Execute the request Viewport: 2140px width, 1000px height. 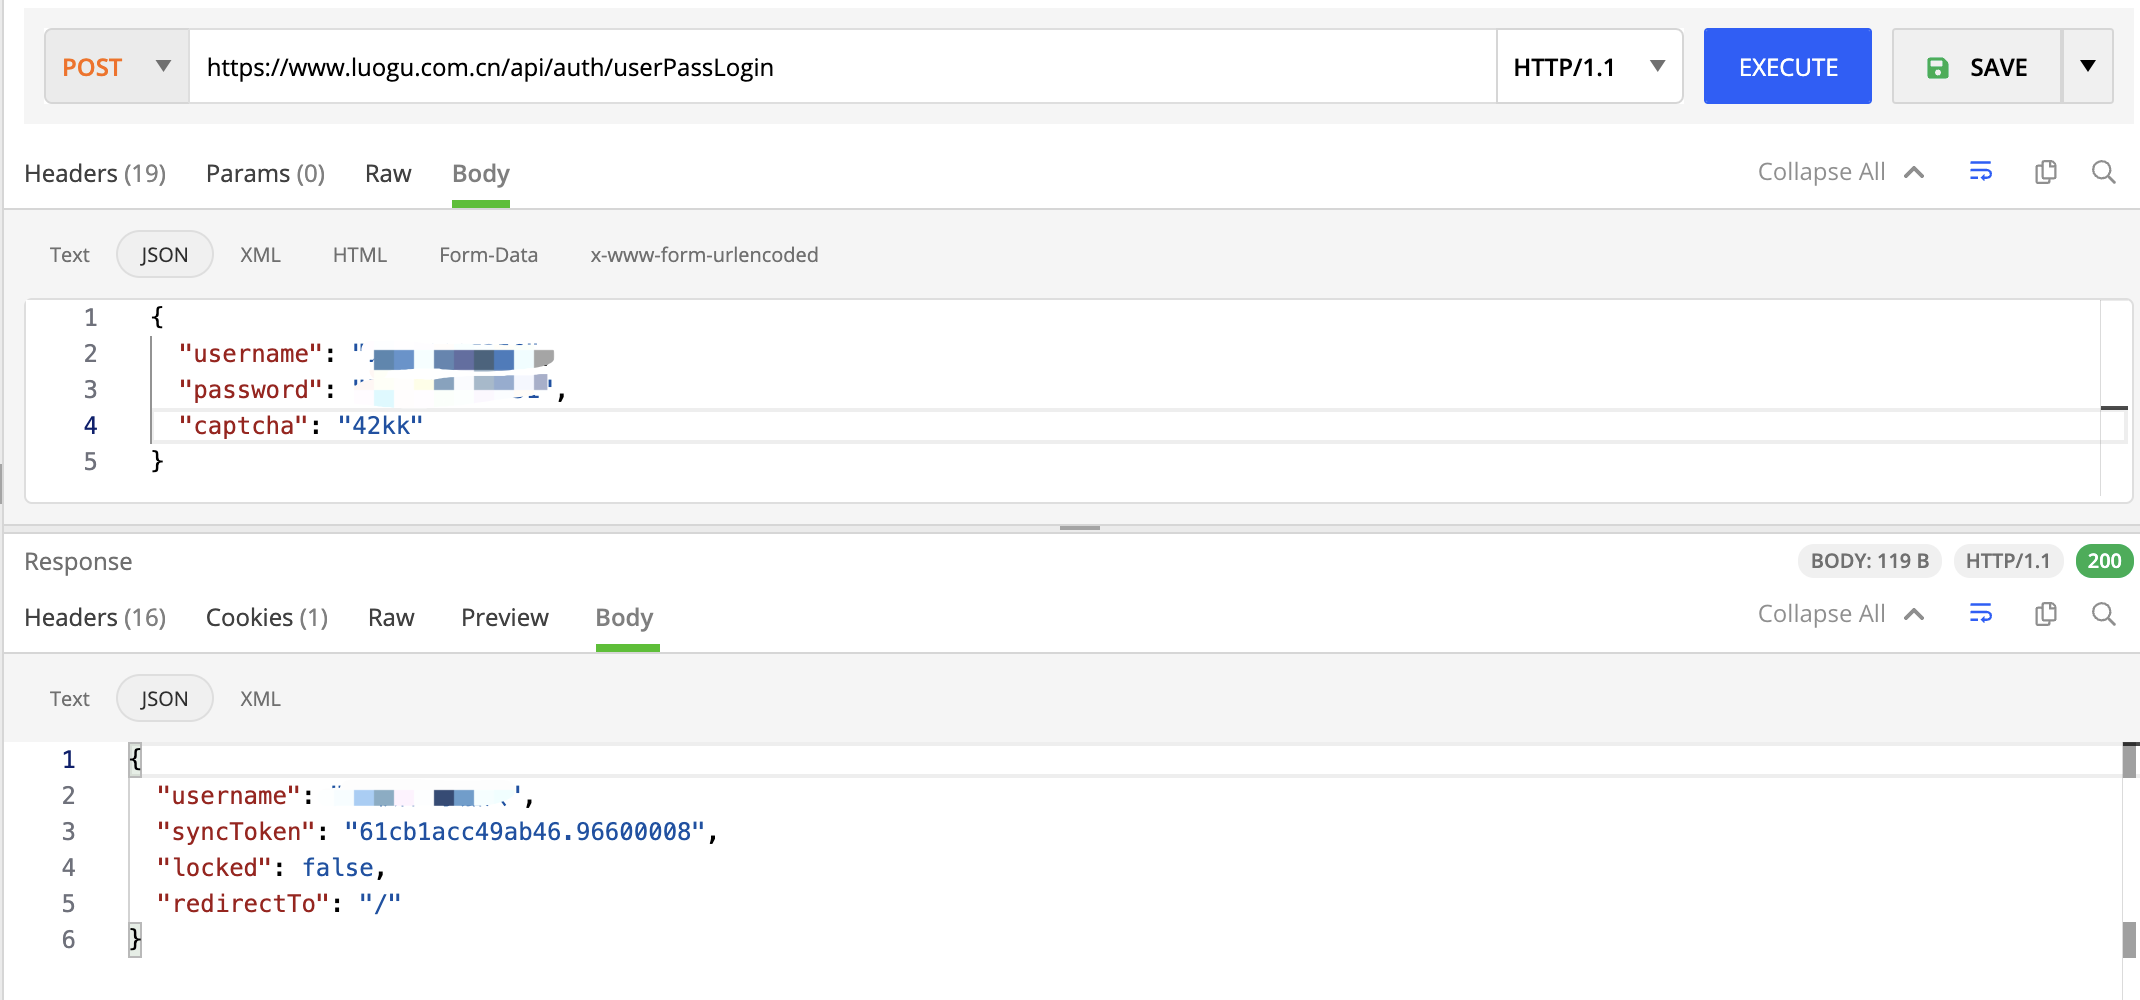(x=1788, y=67)
